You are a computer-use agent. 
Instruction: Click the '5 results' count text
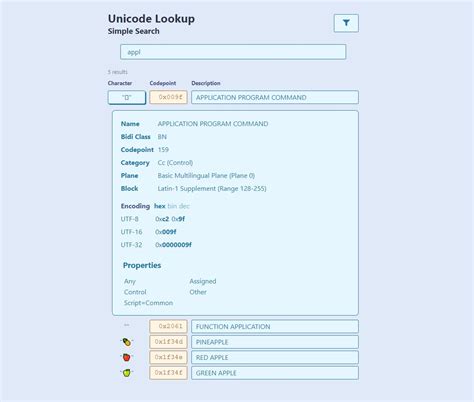pyautogui.click(x=117, y=72)
